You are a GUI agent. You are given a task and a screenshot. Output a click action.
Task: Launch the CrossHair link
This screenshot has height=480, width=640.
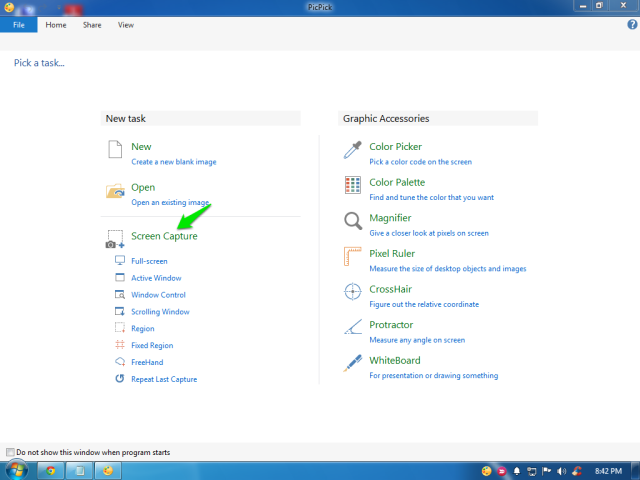(x=391, y=289)
